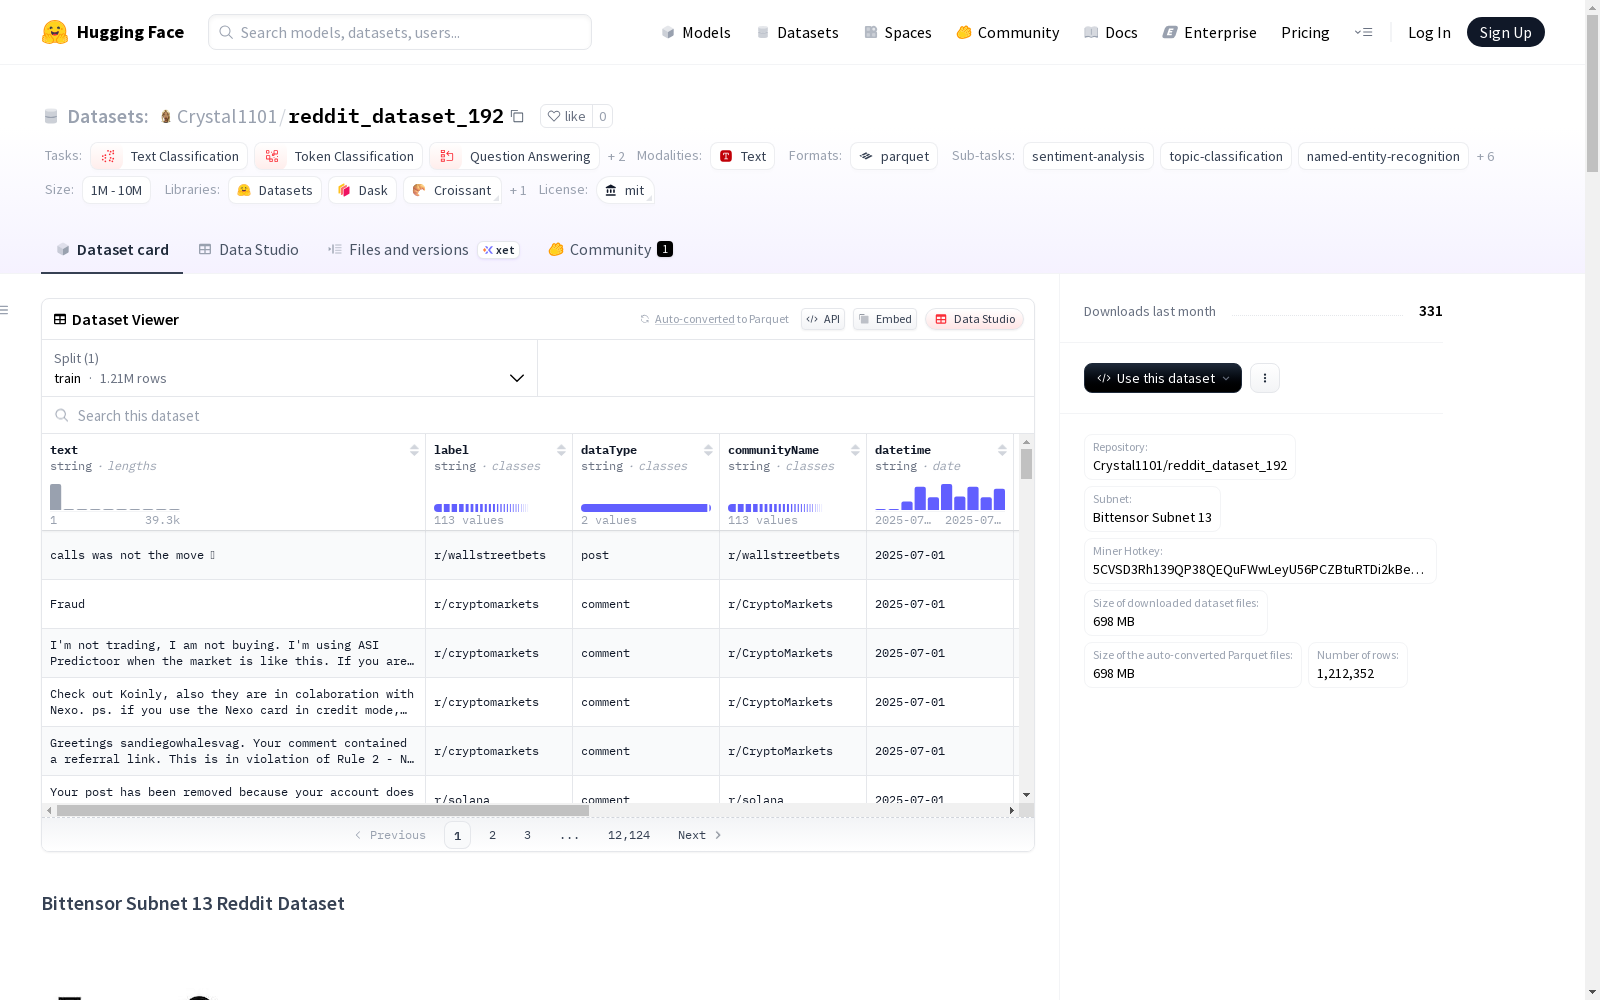The height and width of the screenshot is (1000, 1600).
Task: Follow the Auto-converted link
Action: pos(695,319)
